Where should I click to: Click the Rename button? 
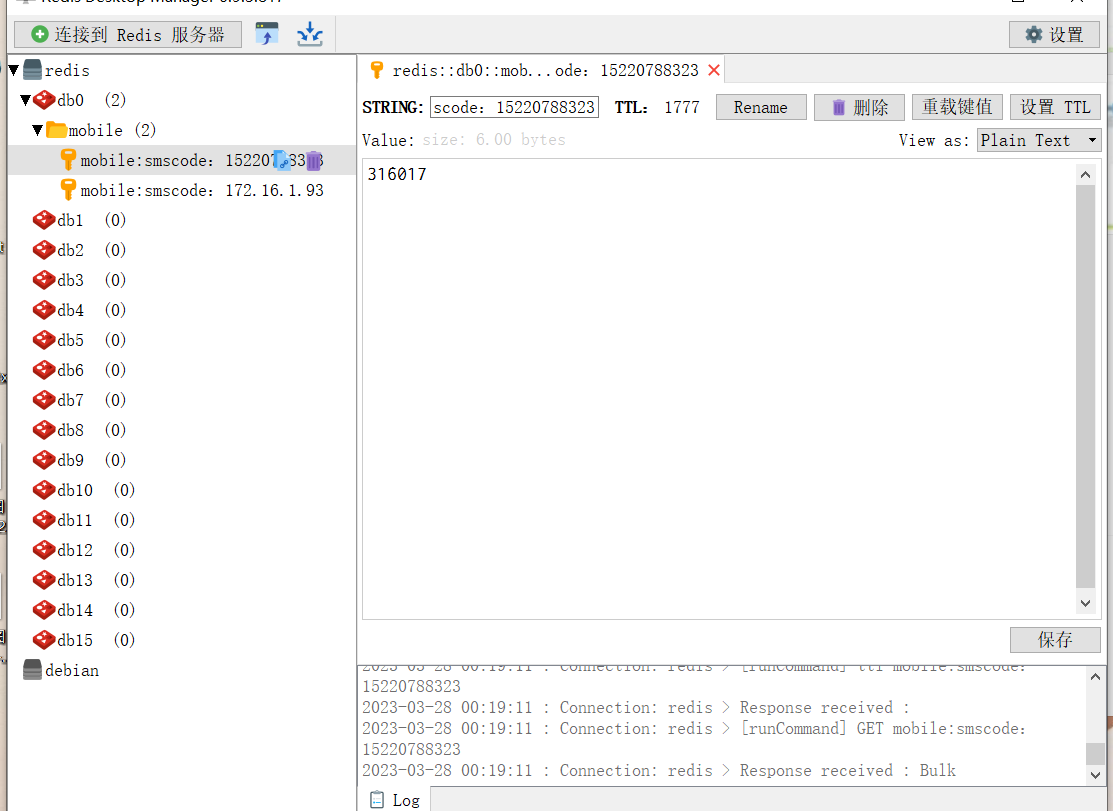(761, 107)
